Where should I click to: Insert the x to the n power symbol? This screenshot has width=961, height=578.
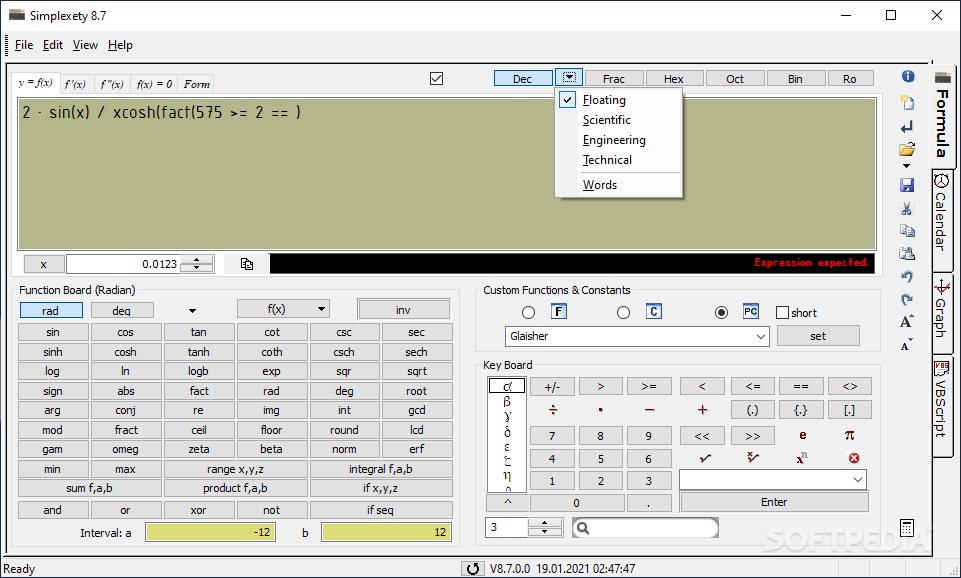[802, 458]
